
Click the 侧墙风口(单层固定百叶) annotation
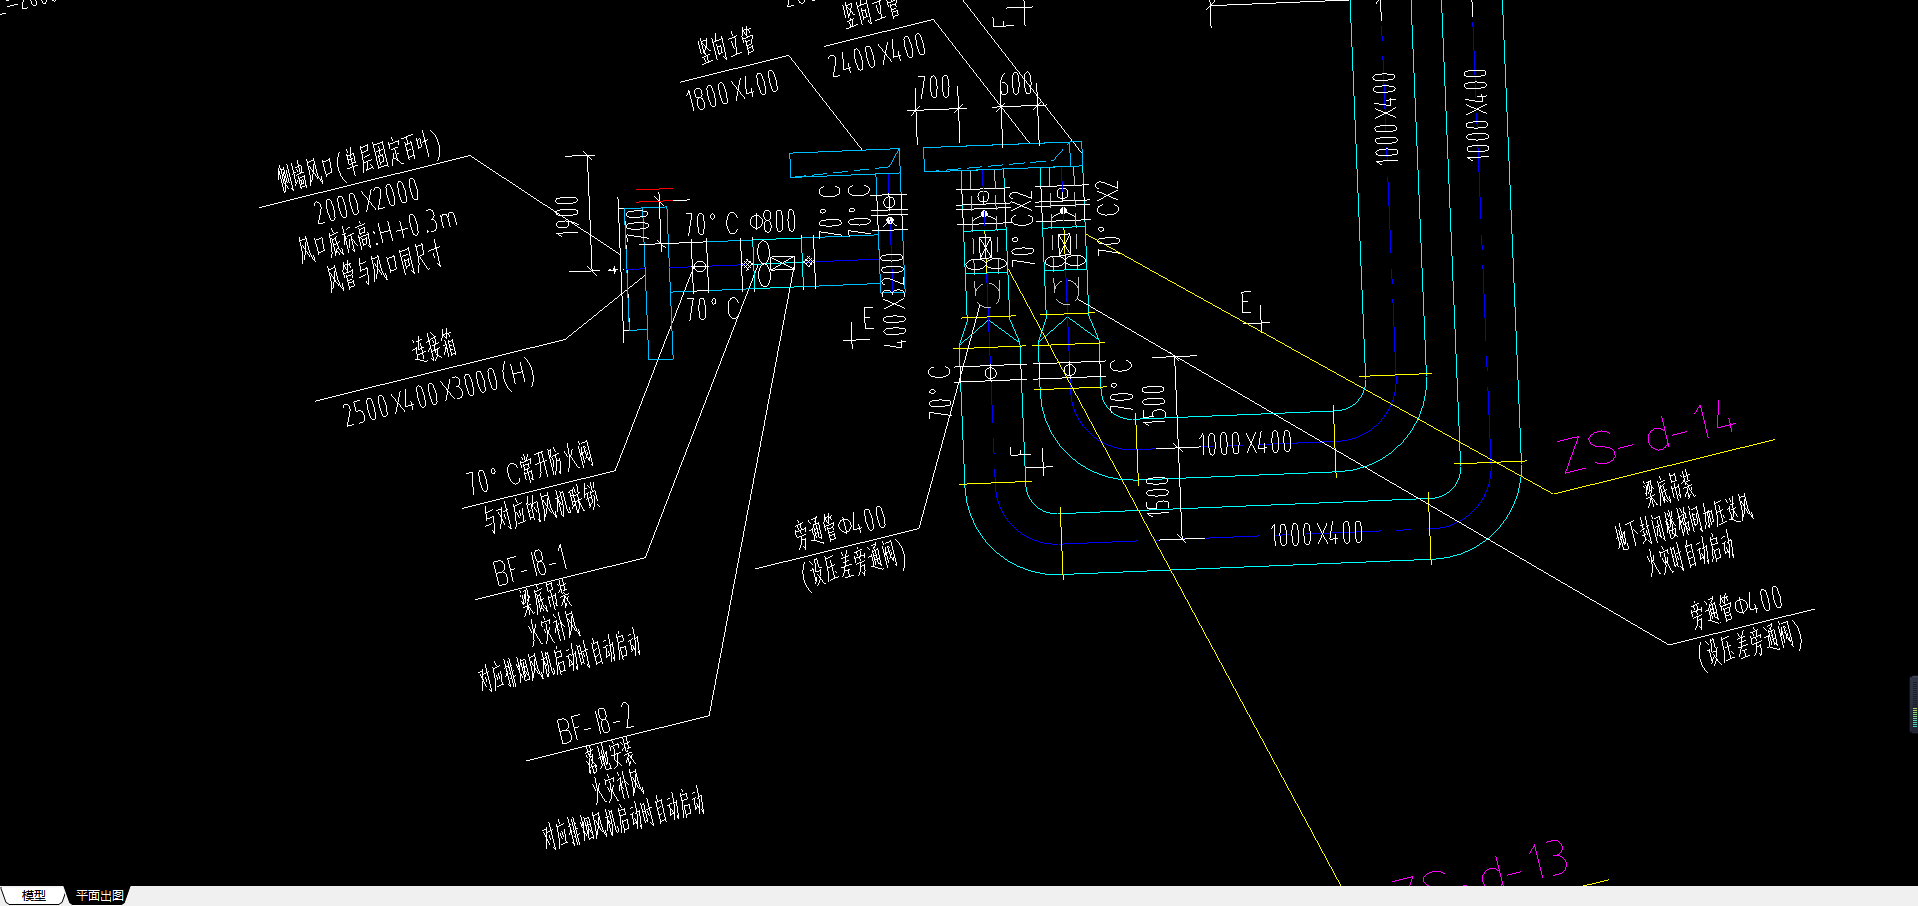[358, 161]
